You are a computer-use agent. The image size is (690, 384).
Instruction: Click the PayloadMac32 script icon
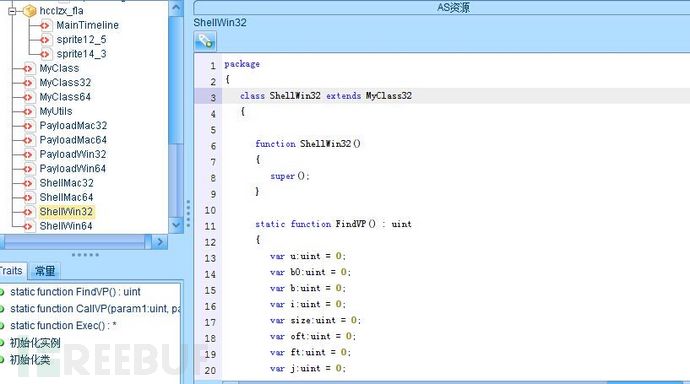(x=28, y=126)
